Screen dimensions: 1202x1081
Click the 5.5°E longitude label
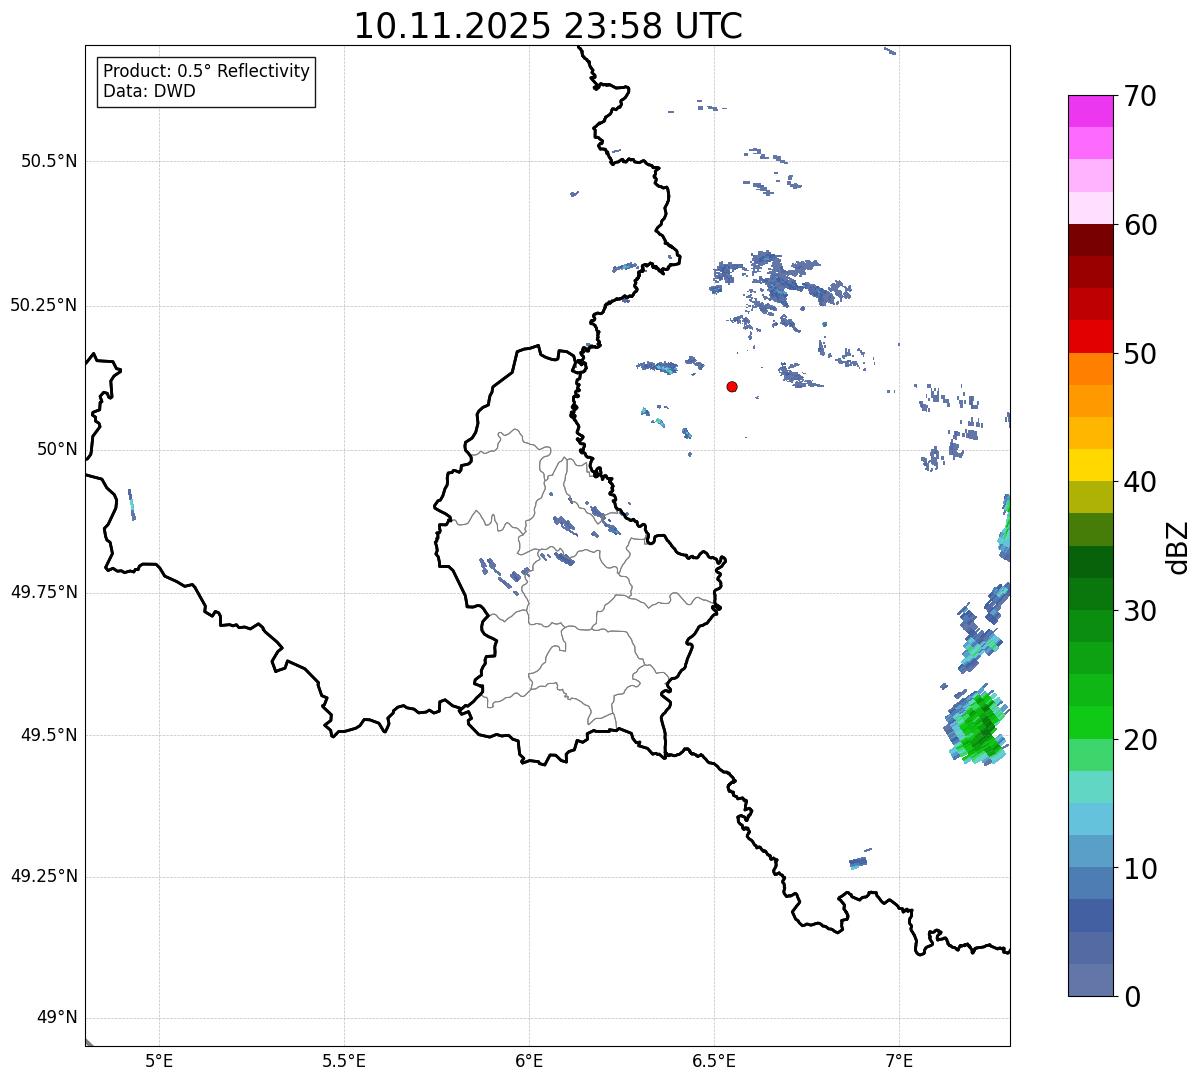[x=344, y=1061]
